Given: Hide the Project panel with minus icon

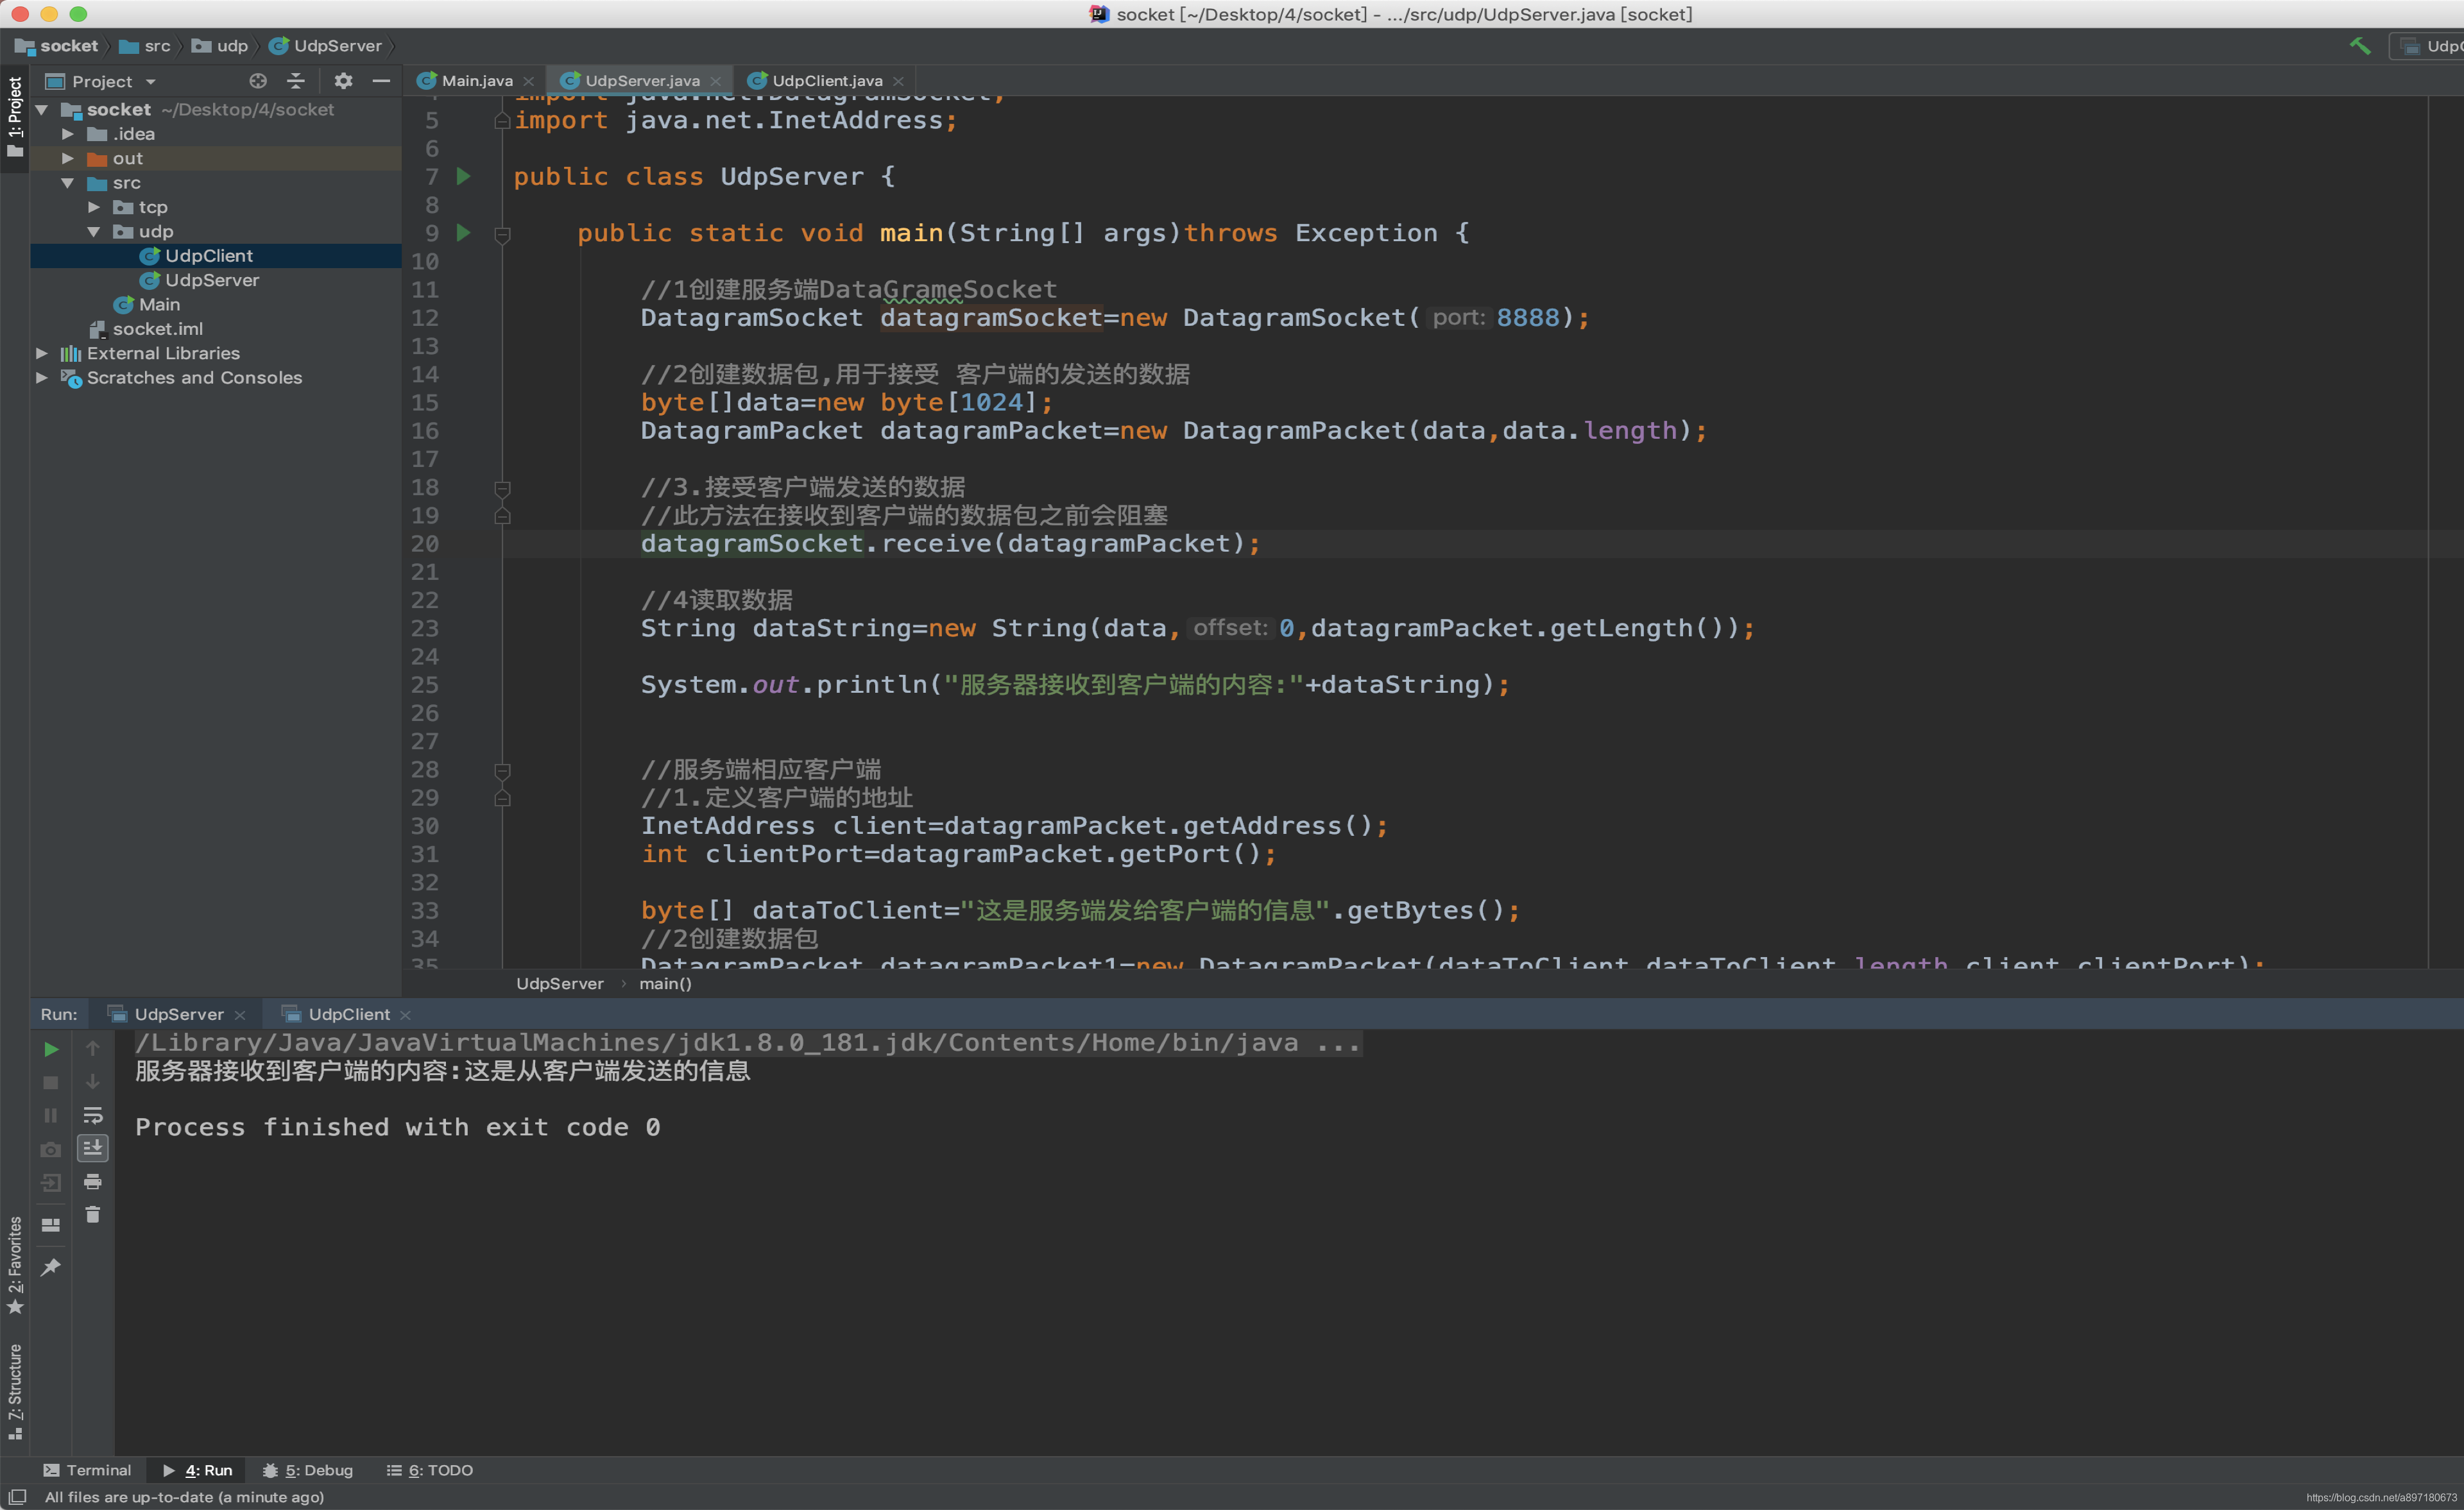Looking at the screenshot, I should (x=381, y=81).
